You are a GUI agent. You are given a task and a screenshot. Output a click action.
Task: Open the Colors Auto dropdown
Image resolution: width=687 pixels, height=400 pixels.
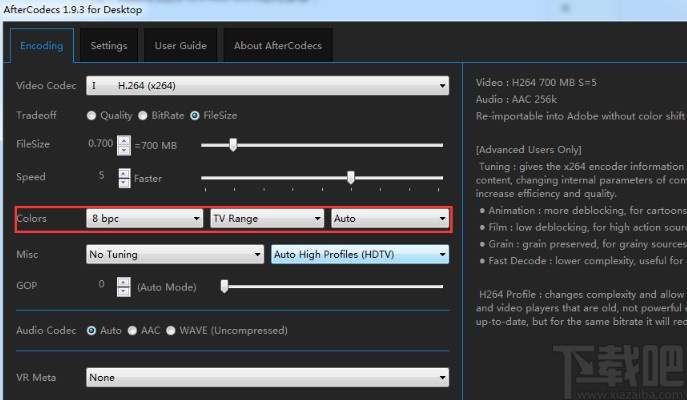point(390,218)
